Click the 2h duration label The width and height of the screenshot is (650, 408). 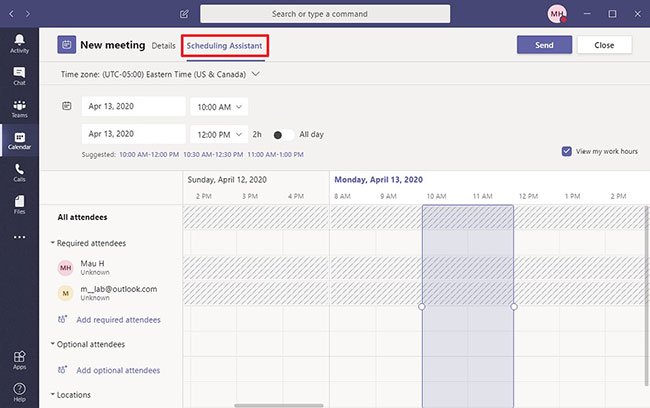tap(257, 134)
